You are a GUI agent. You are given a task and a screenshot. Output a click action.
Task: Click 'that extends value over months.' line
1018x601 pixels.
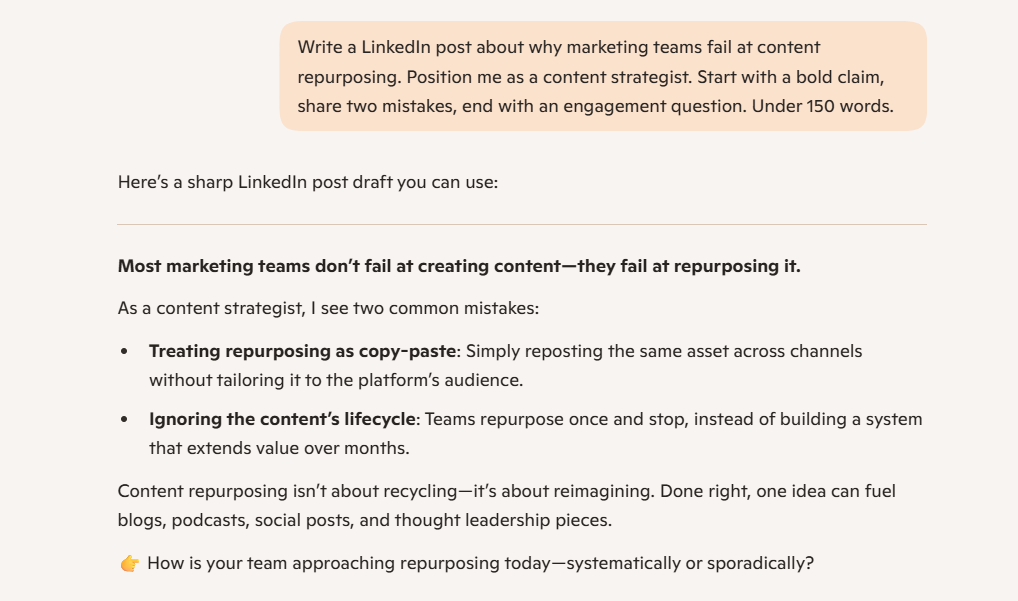click(279, 448)
